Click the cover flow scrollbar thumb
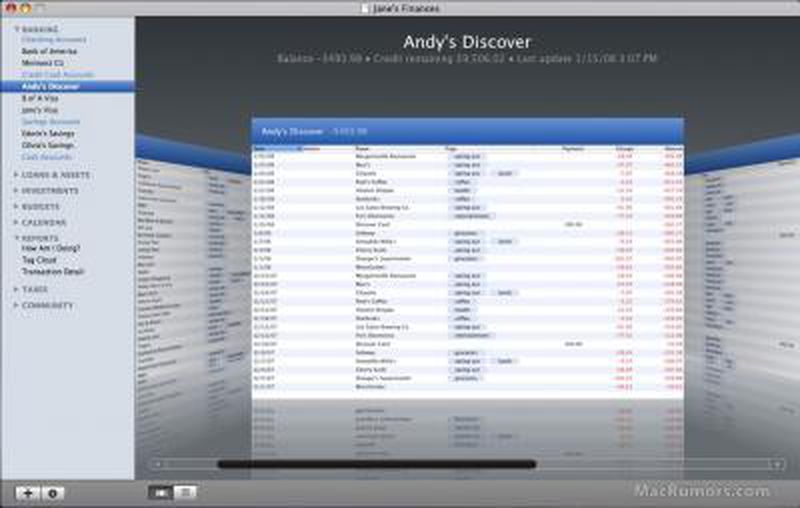The image size is (800, 508). 377,464
